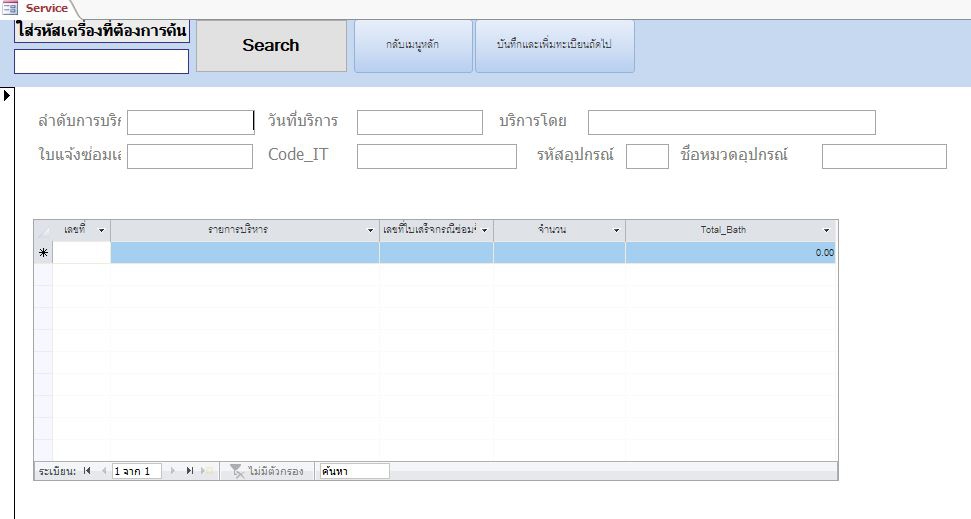The height and width of the screenshot is (519, 971).
Task: Click the Total_Bath cell showing 0.00
Action: click(731, 253)
